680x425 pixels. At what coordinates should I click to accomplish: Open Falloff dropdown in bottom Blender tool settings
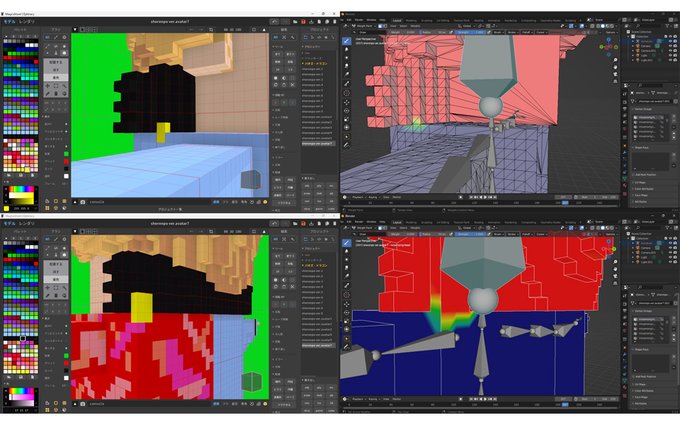pyautogui.click(x=526, y=234)
